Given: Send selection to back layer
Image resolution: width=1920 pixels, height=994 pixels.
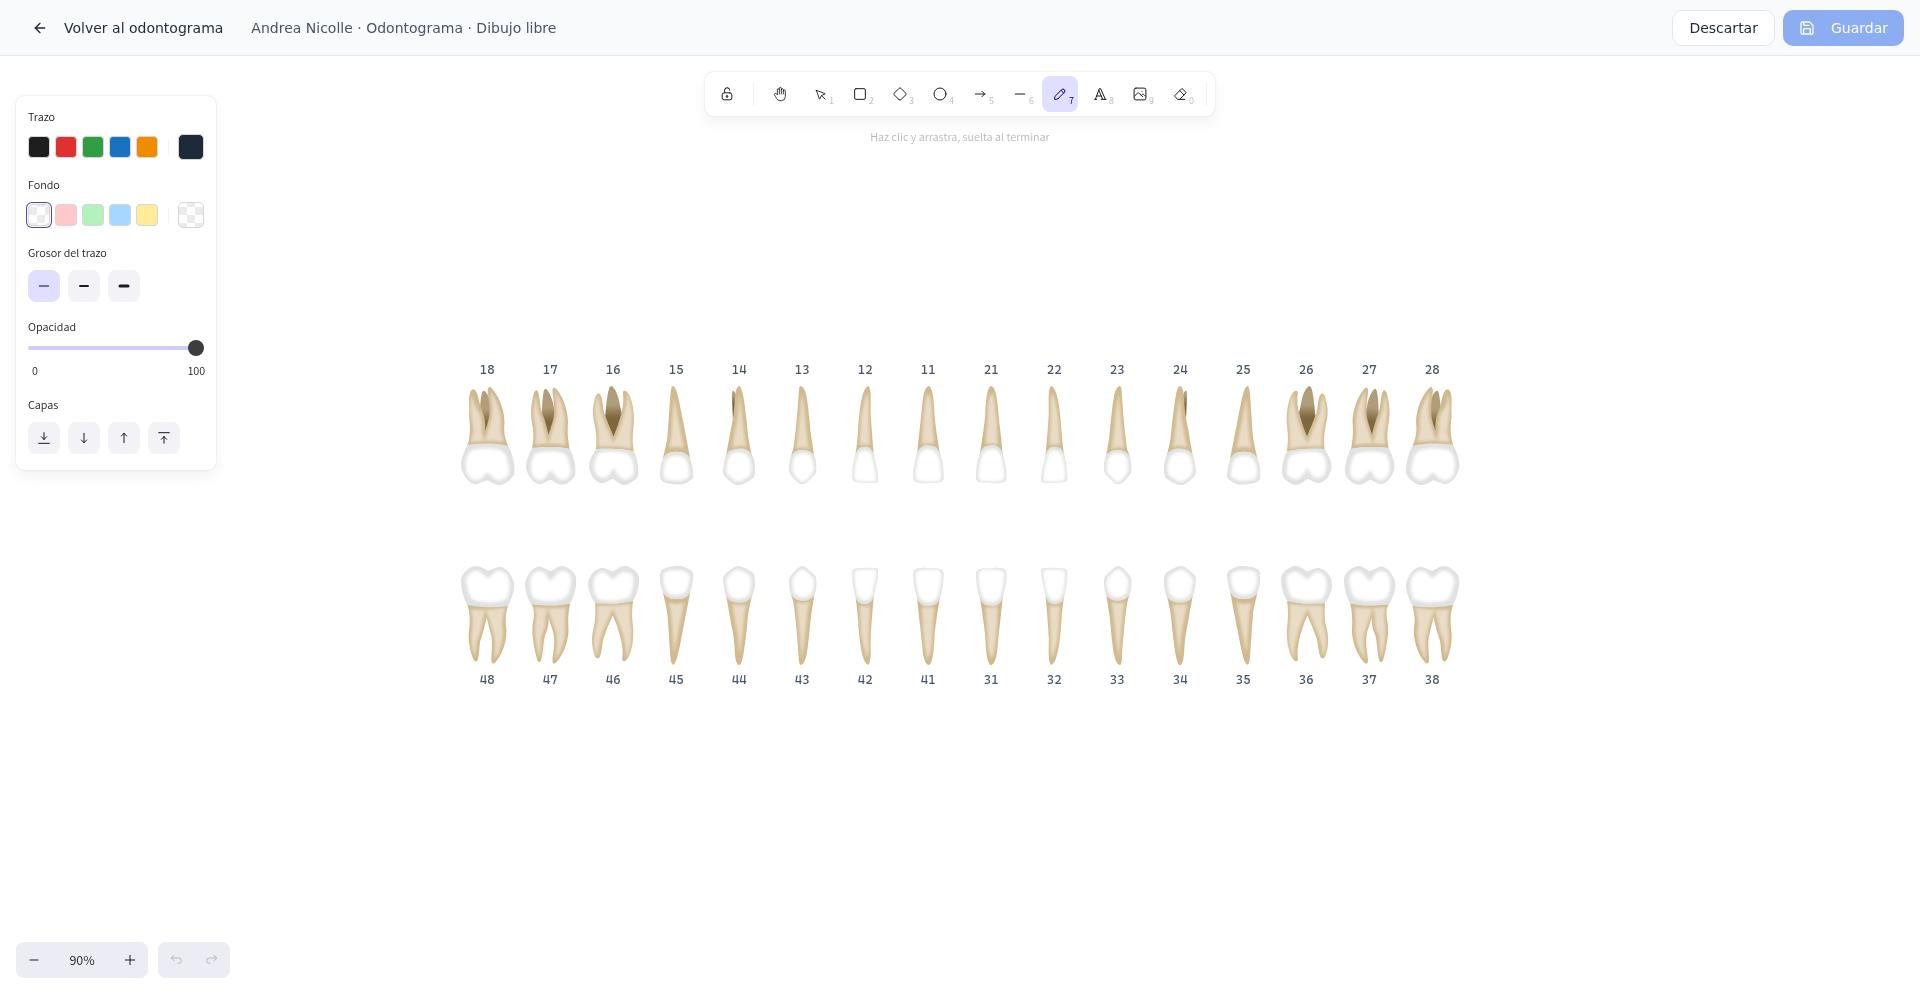Looking at the screenshot, I should [x=44, y=438].
